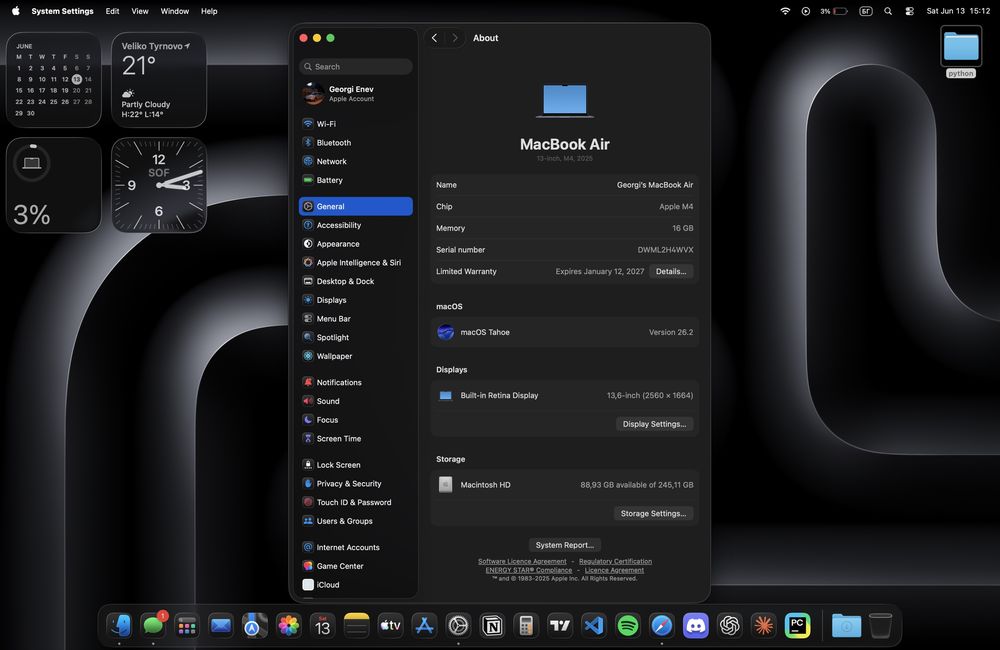Open Screen Time settings
This screenshot has height=650, width=1000.
tap(355, 438)
